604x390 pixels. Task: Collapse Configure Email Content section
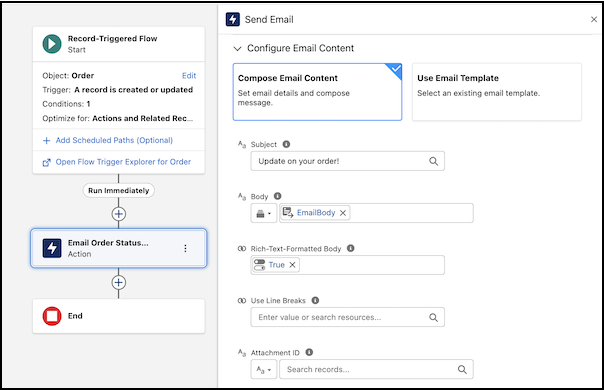(x=237, y=49)
